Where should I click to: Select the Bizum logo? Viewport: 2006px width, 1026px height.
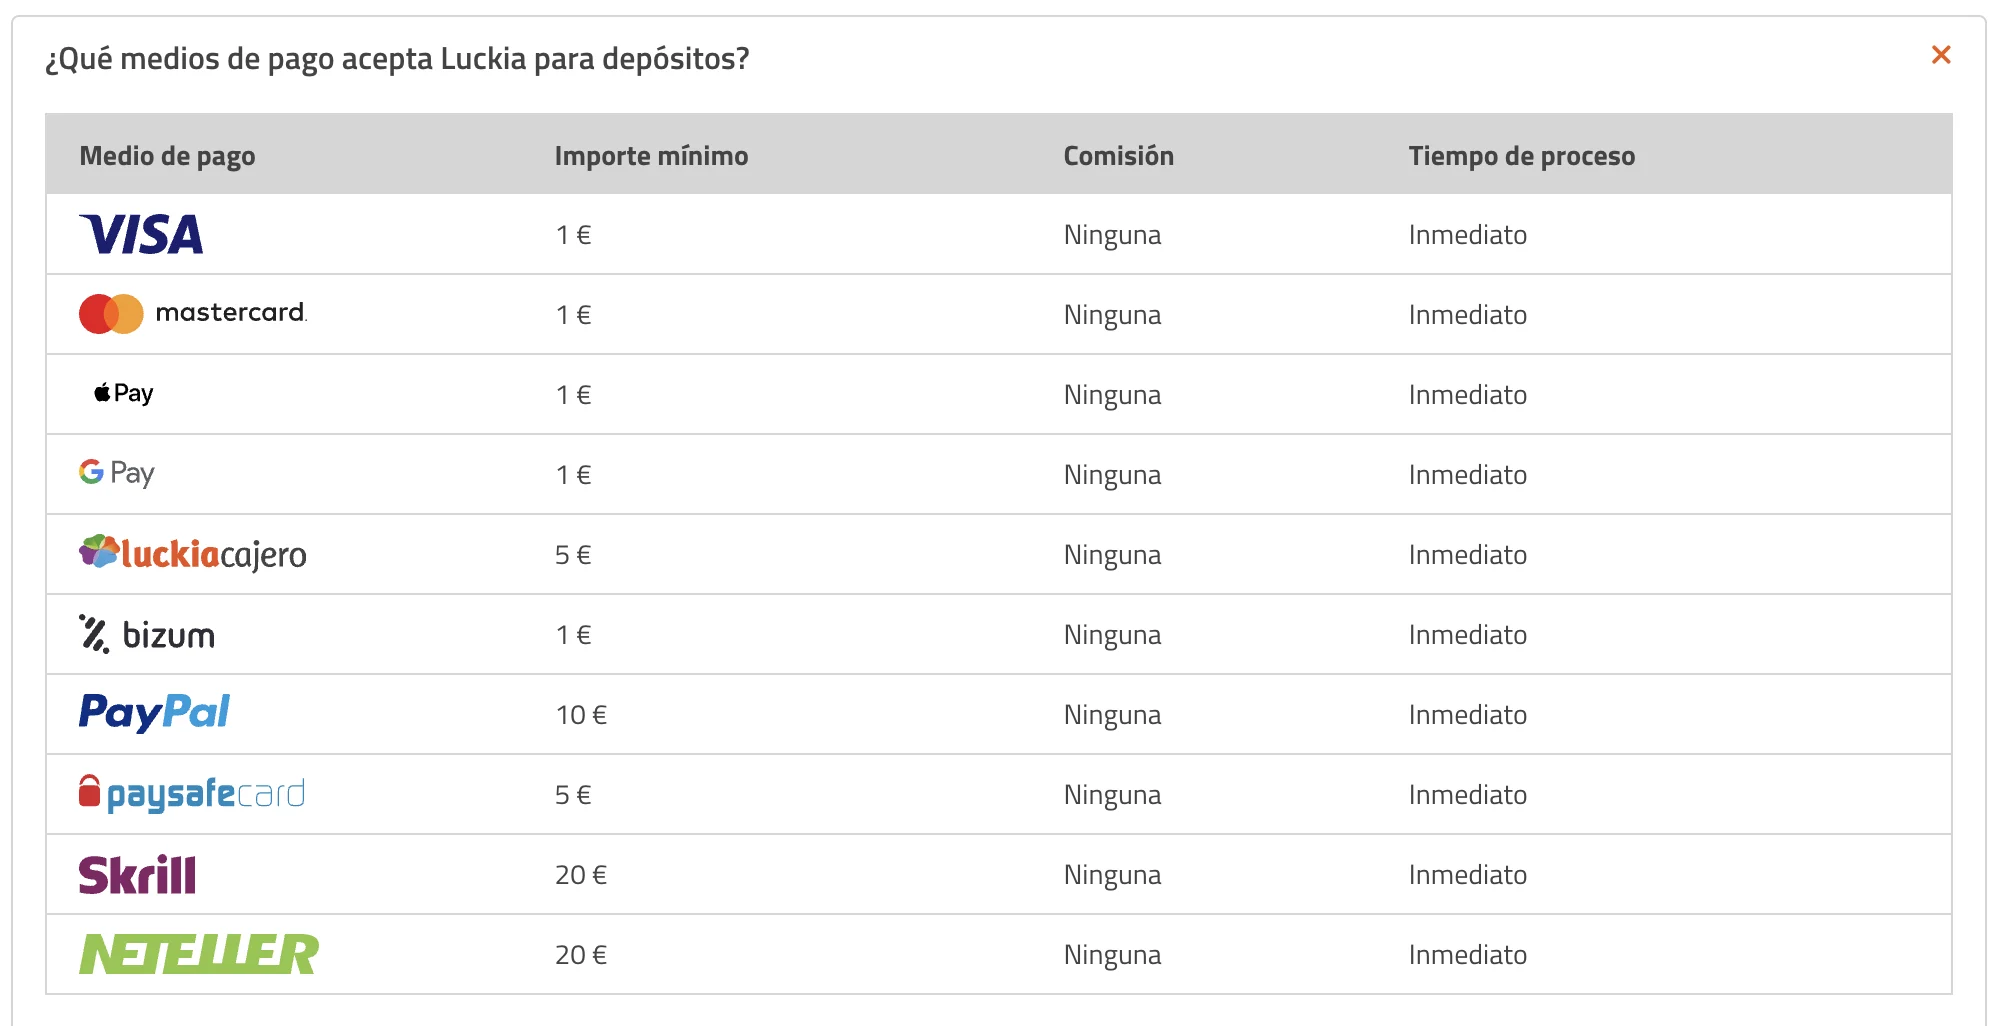147,634
